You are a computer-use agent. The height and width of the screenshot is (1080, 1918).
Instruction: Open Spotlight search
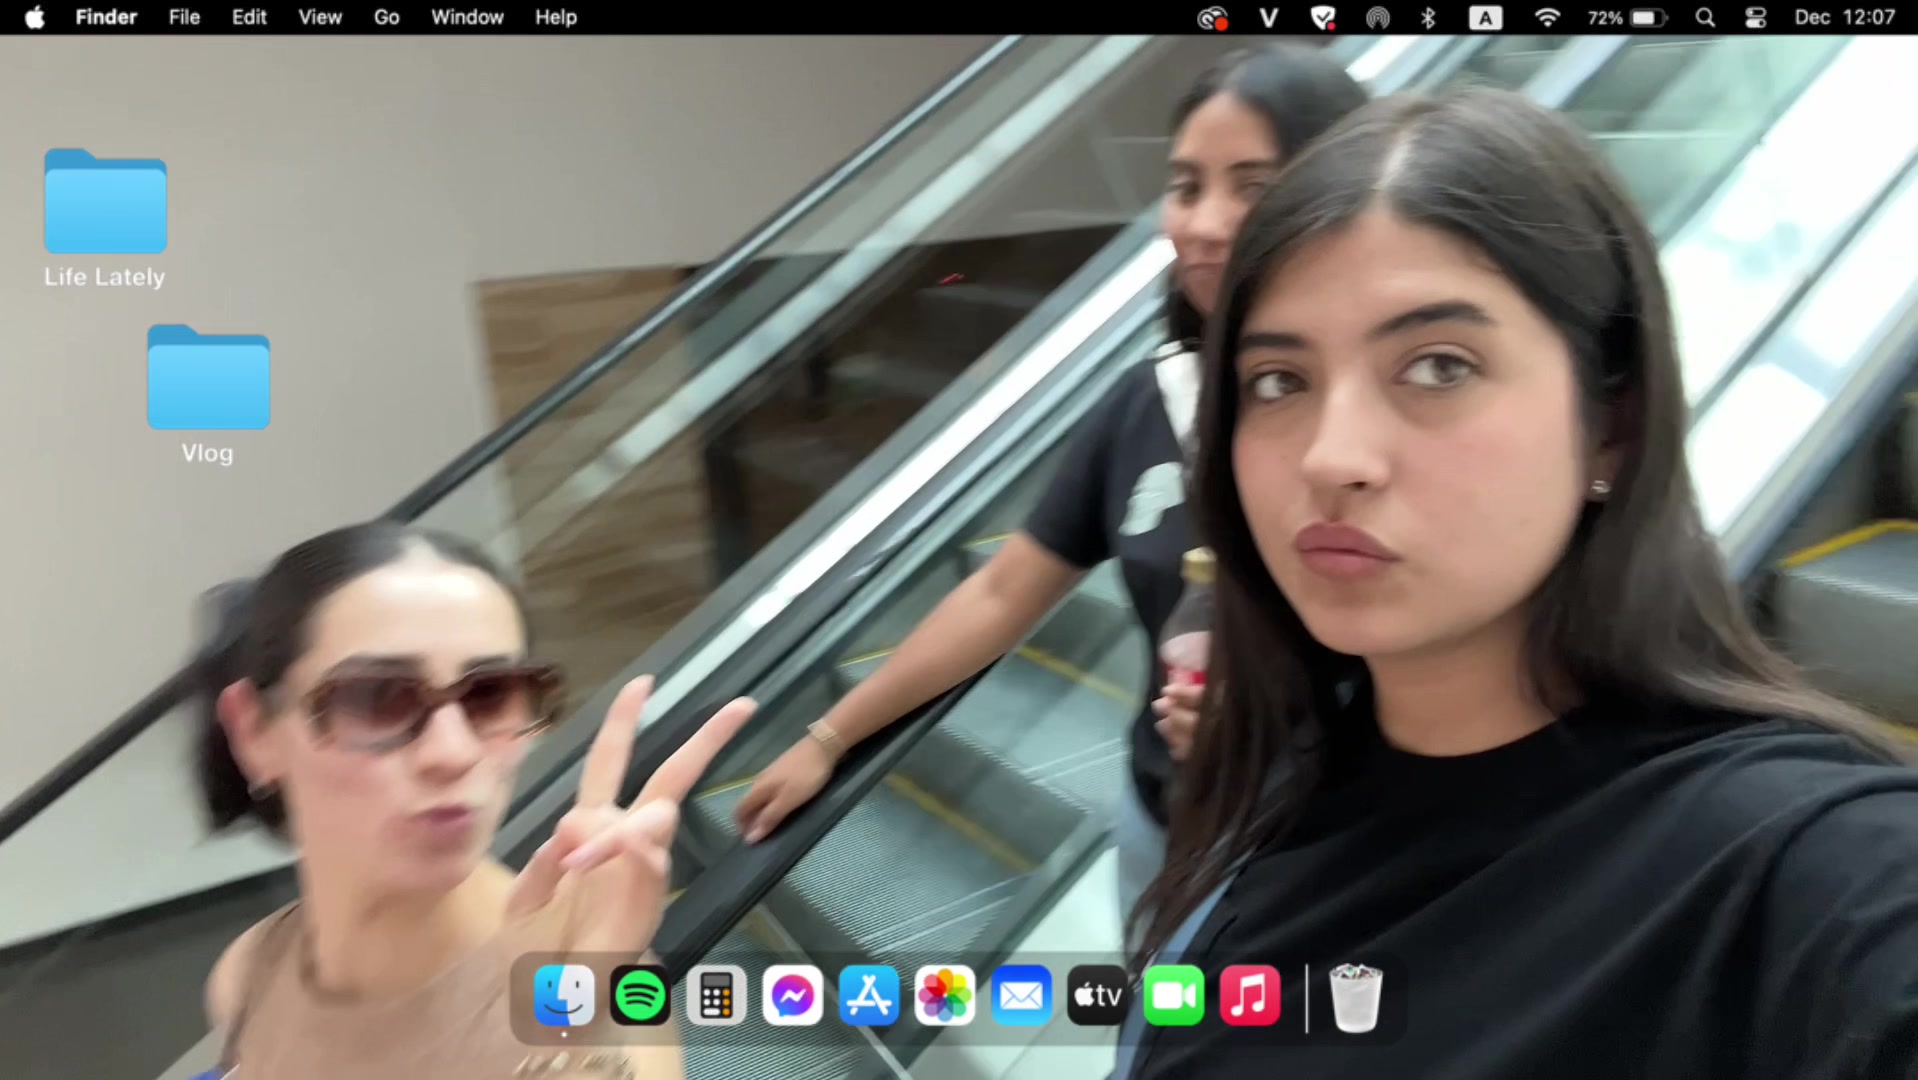(1705, 17)
